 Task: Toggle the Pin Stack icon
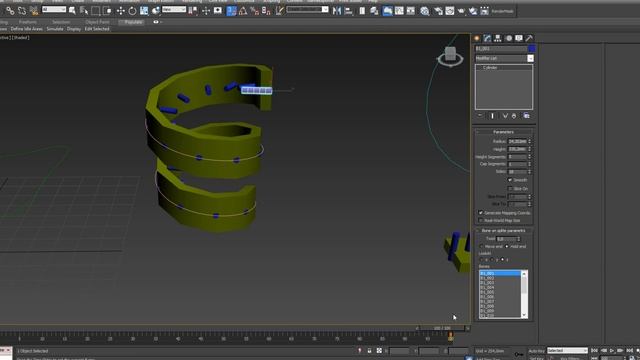tap(480, 116)
